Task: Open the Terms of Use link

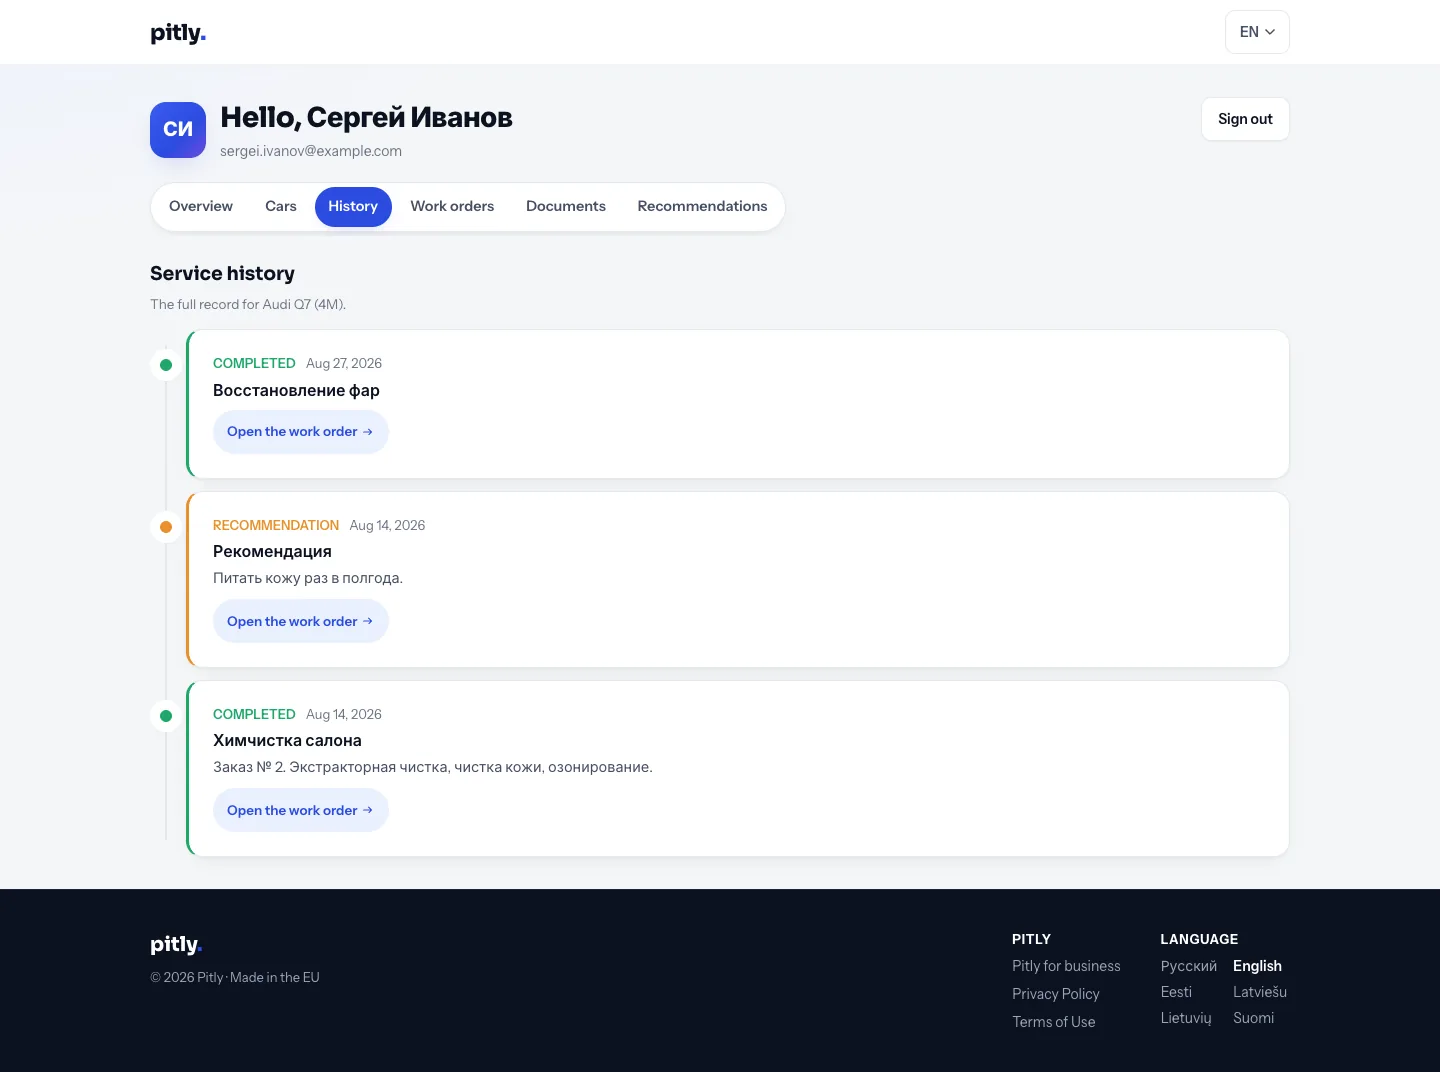Action: tap(1053, 1022)
